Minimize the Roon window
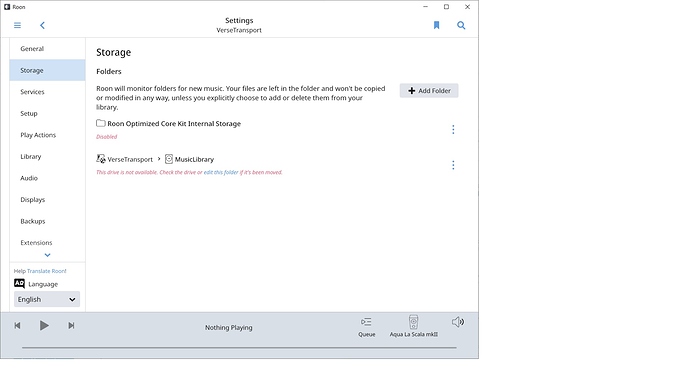Screen dimensions: 690x388 pos(425,7)
